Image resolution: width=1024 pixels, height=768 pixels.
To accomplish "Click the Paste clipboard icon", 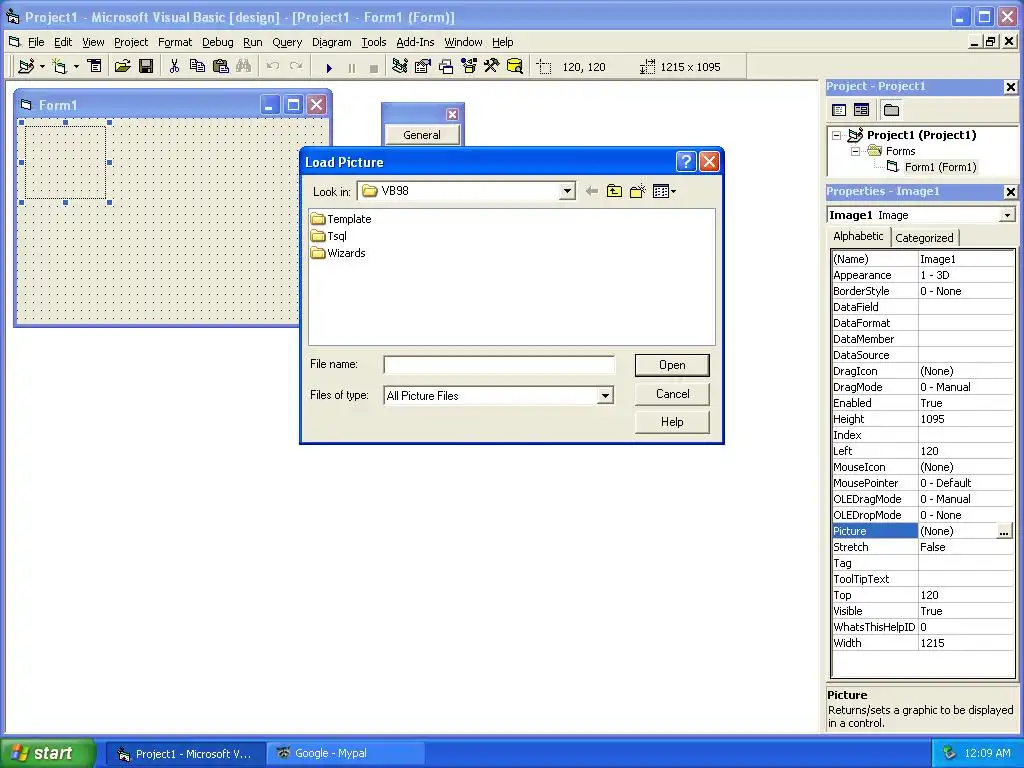I will (x=221, y=67).
